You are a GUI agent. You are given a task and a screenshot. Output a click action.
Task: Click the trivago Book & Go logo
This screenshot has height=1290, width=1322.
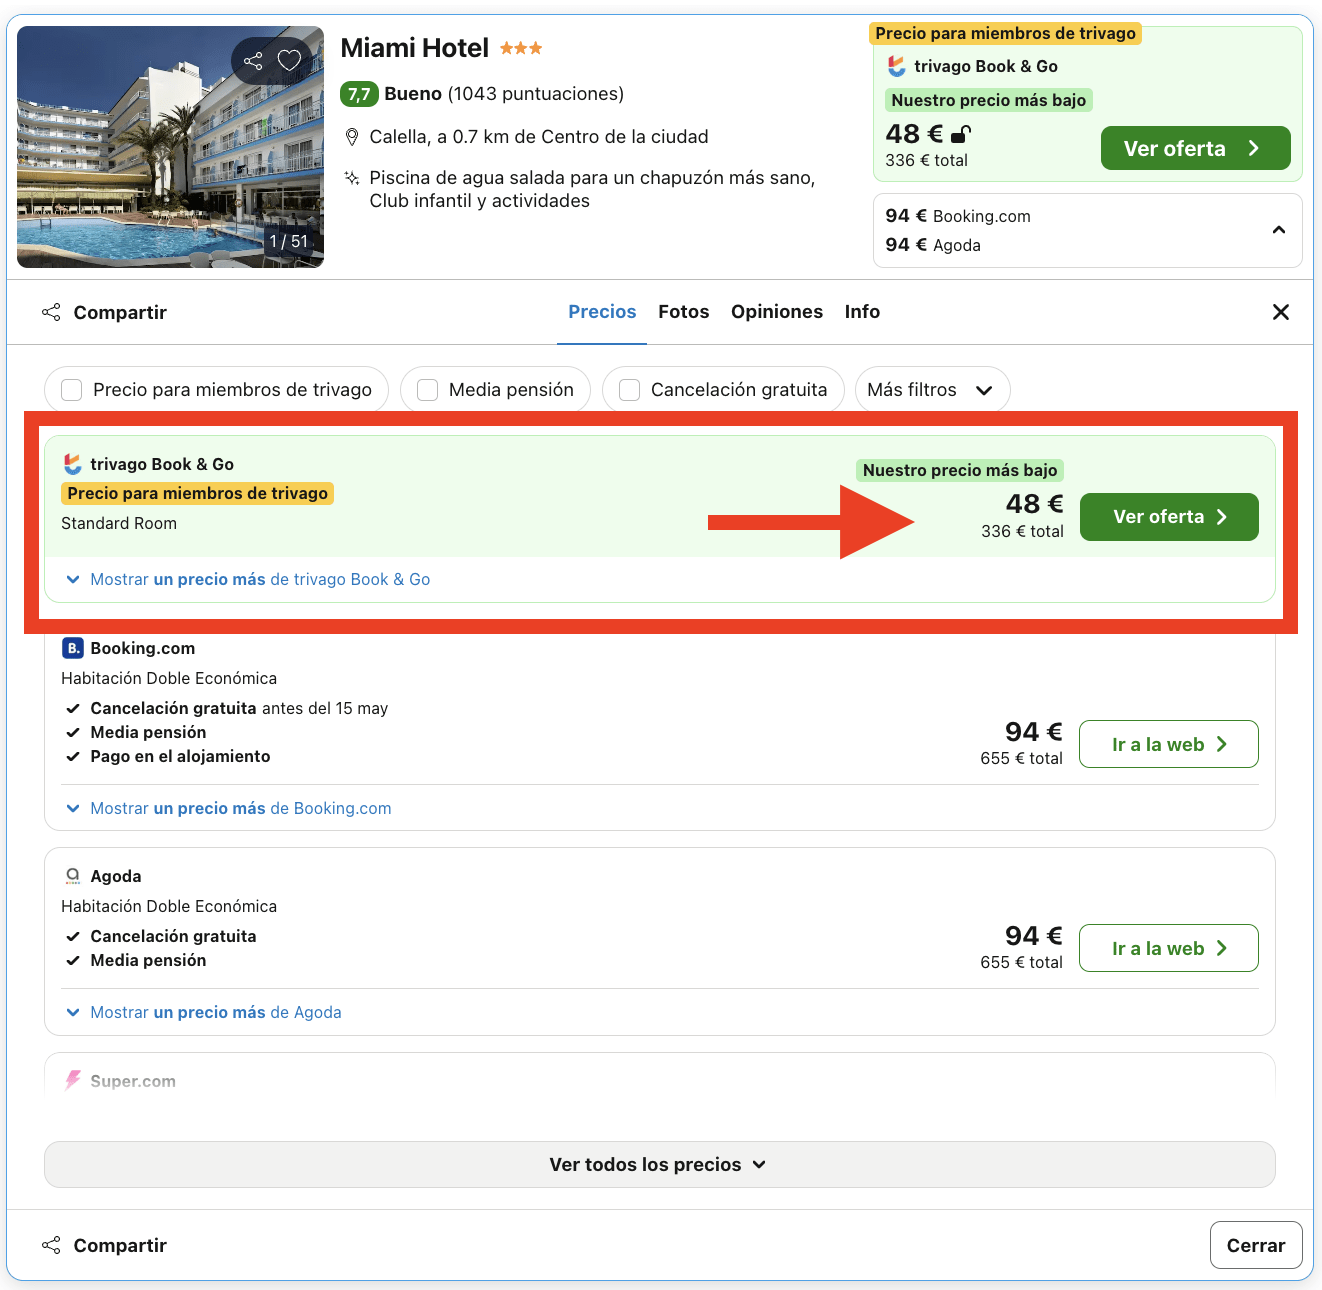[x=71, y=463]
